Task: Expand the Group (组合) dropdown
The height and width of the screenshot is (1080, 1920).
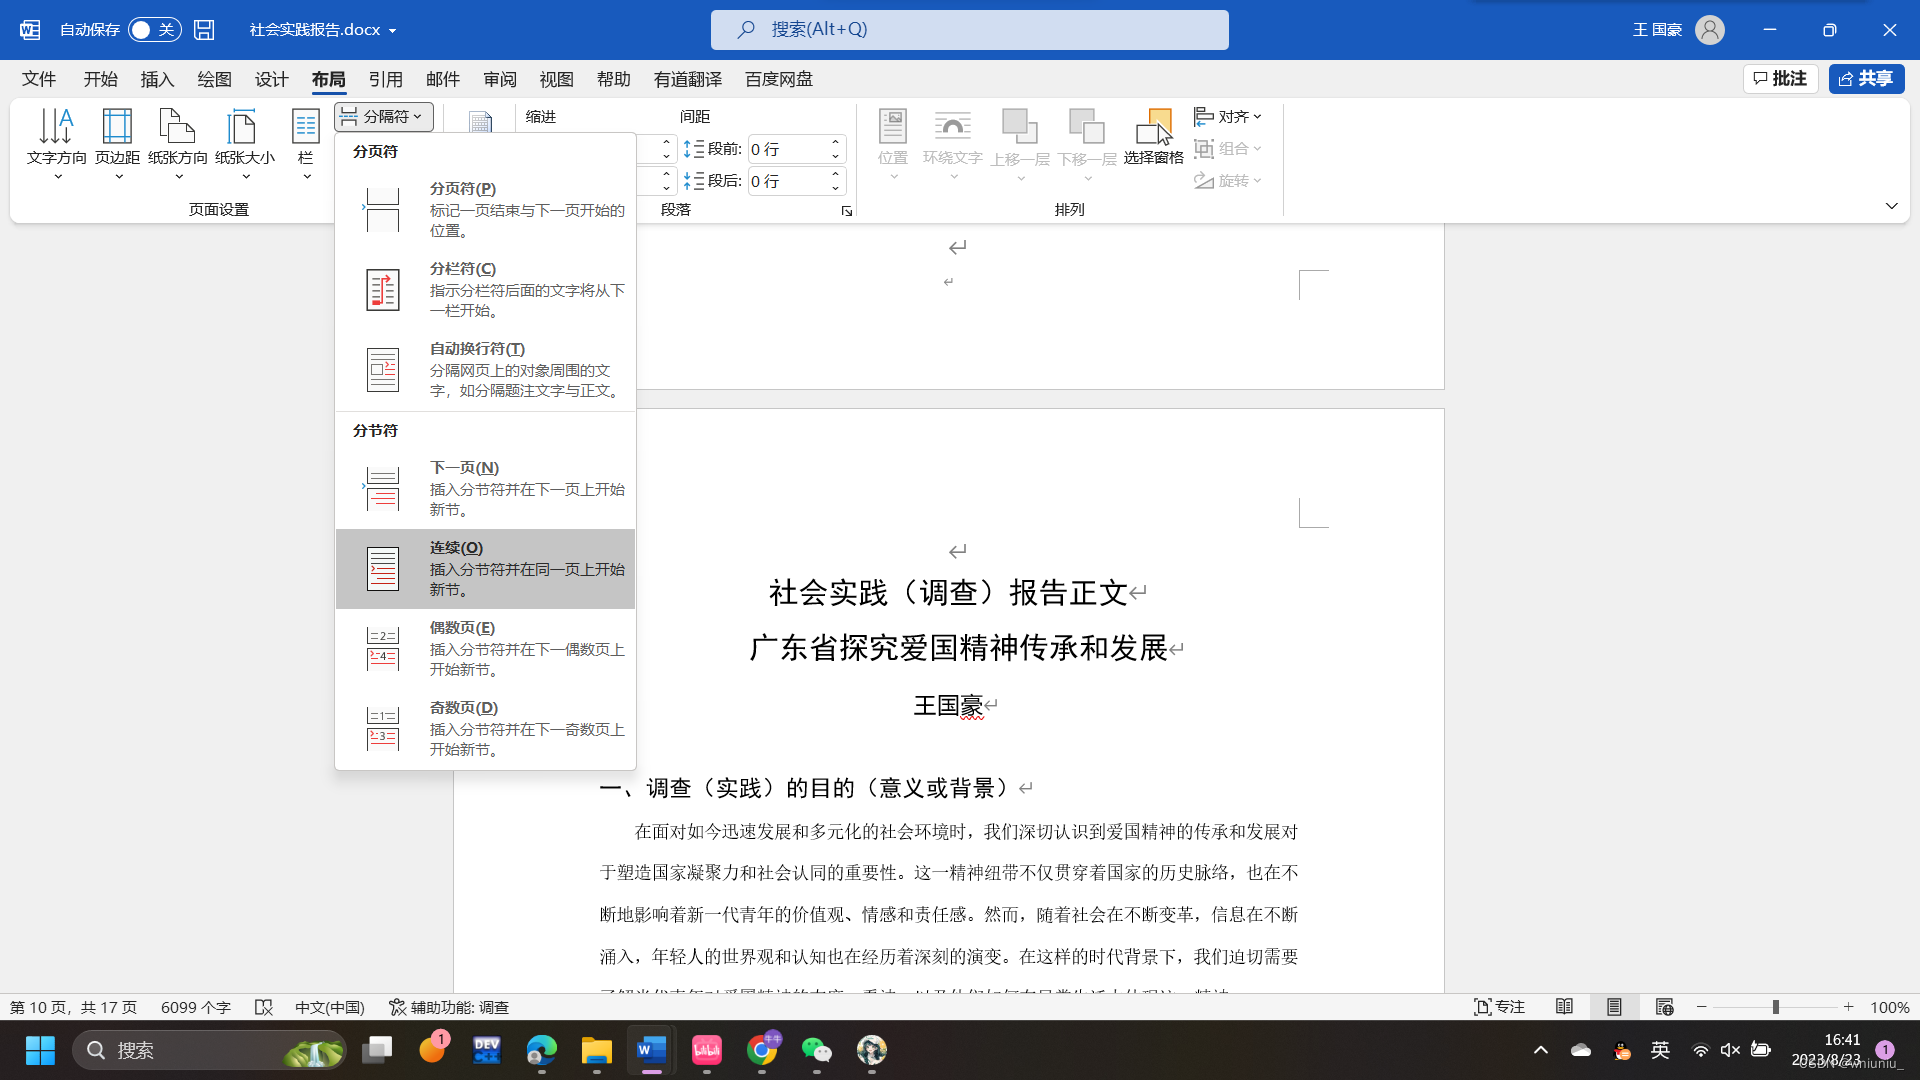Action: pyautogui.click(x=1228, y=148)
